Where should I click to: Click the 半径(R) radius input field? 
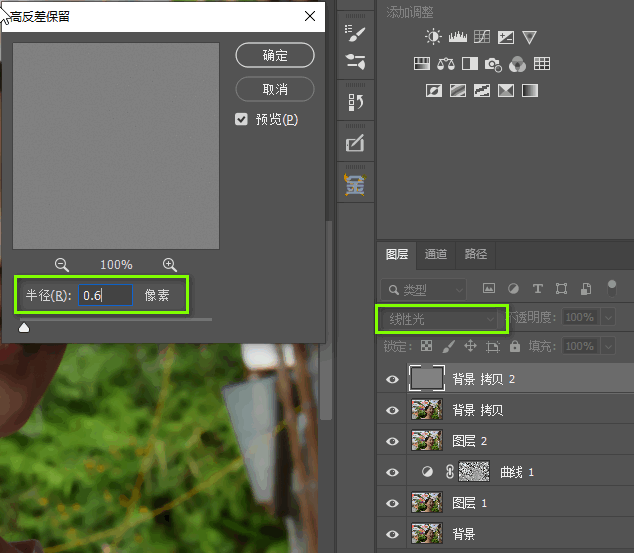(x=105, y=295)
